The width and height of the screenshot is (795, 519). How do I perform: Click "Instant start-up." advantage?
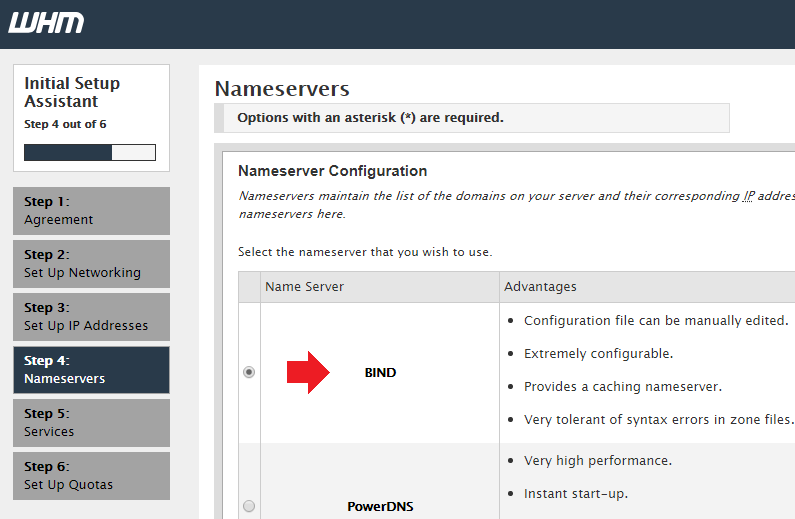click(x=576, y=494)
